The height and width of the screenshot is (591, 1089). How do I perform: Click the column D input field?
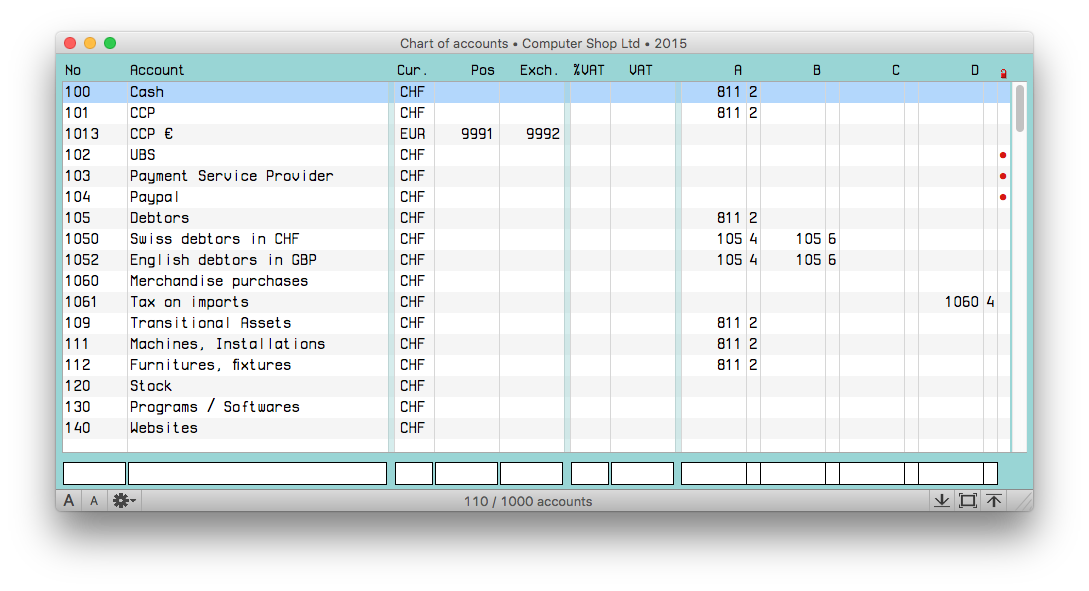[x=951, y=474]
